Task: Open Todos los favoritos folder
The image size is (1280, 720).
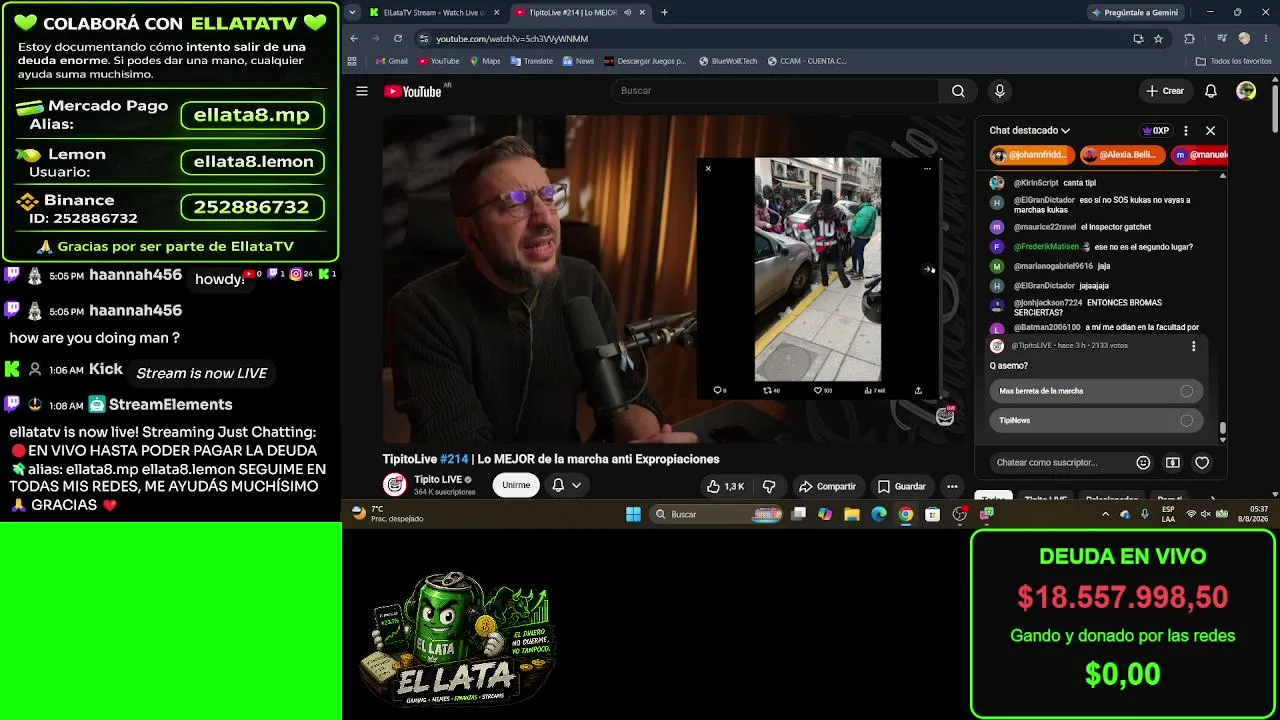Action: pyautogui.click(x=1233, y=61)
